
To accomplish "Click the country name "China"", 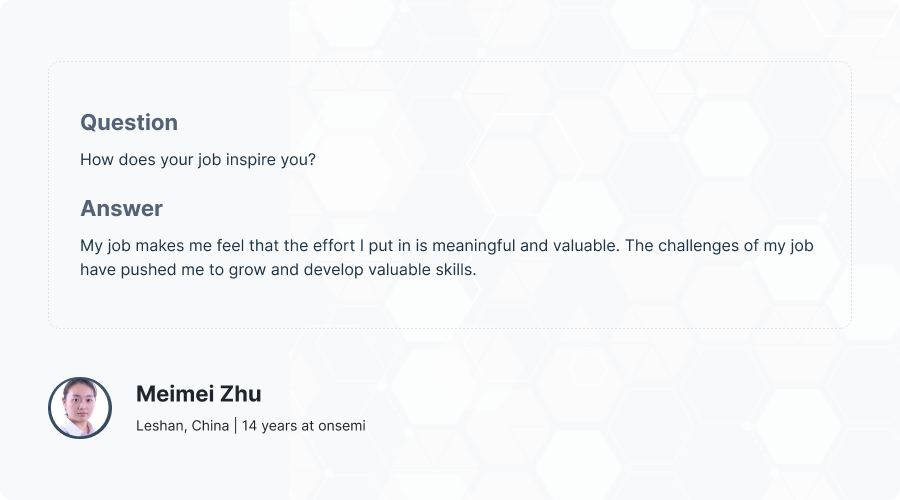I will (210, 425).
